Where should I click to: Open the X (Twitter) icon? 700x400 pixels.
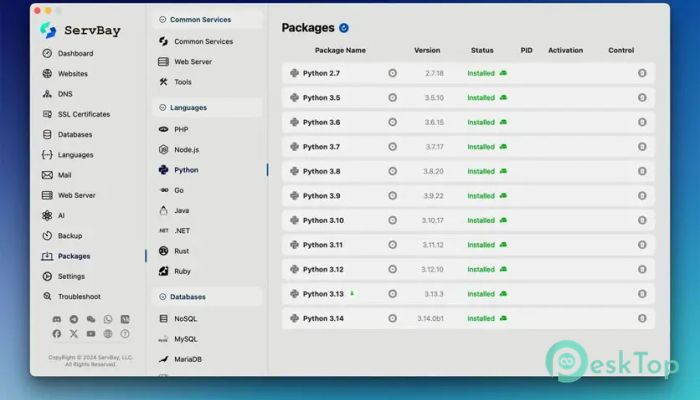click(x=74, y=333)
